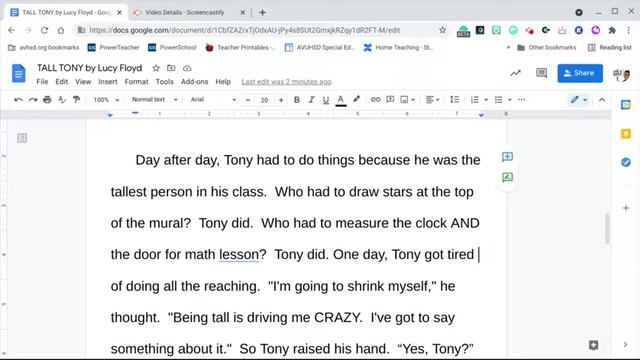This screenshot has height=360, width=640.
Task: Open Calendar in side panel
Action: click(x=626, y=105)
